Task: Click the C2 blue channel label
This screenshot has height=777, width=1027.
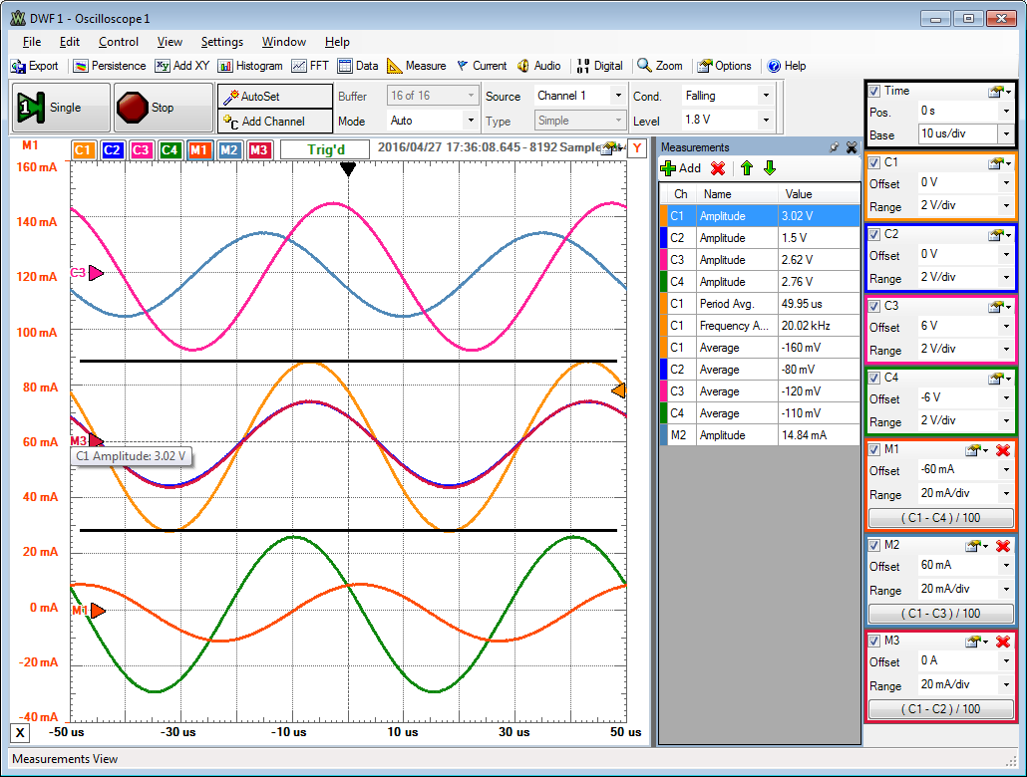Action: [112, 150]
